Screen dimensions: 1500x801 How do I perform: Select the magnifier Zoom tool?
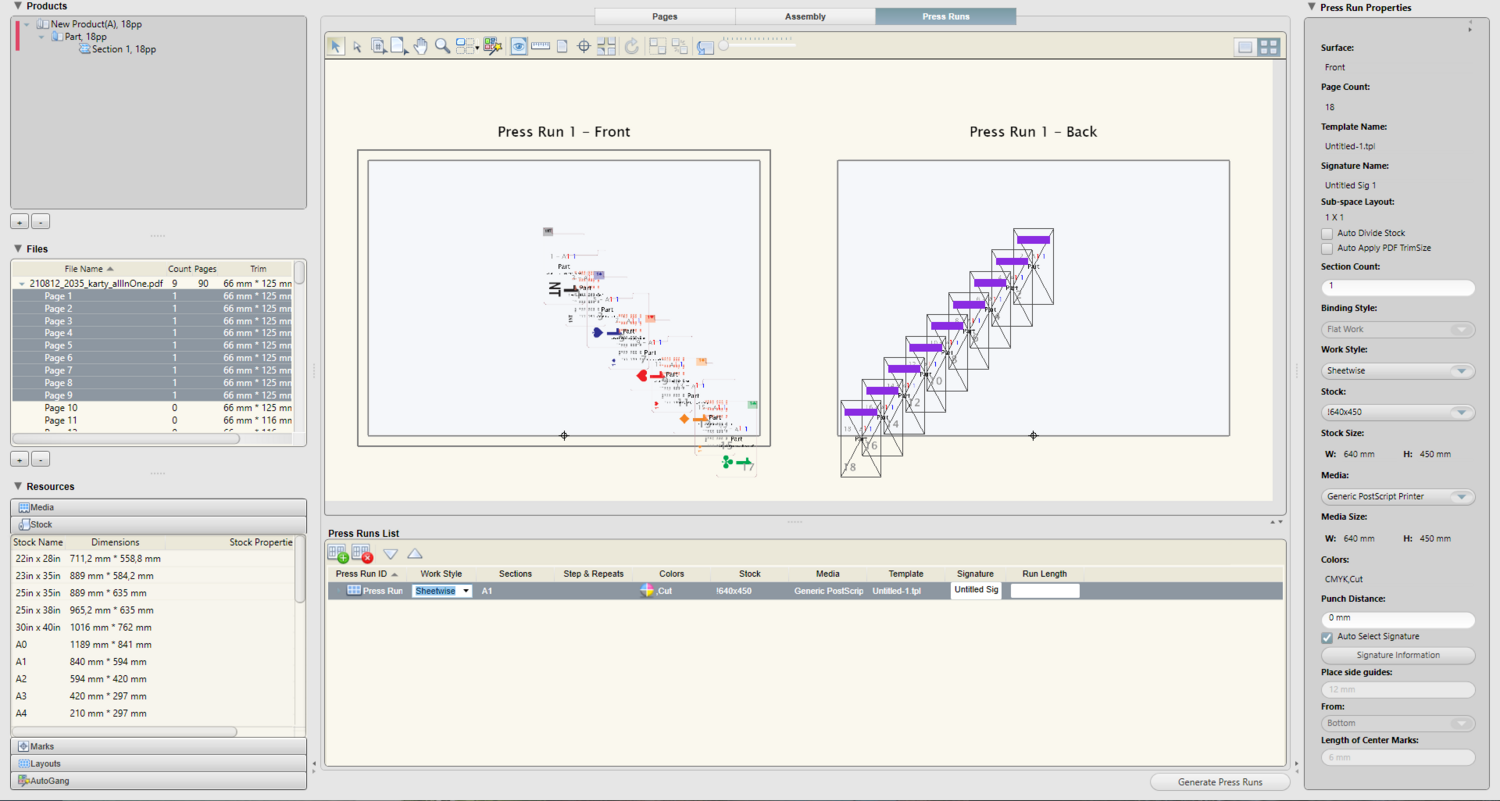coord(442,46)
